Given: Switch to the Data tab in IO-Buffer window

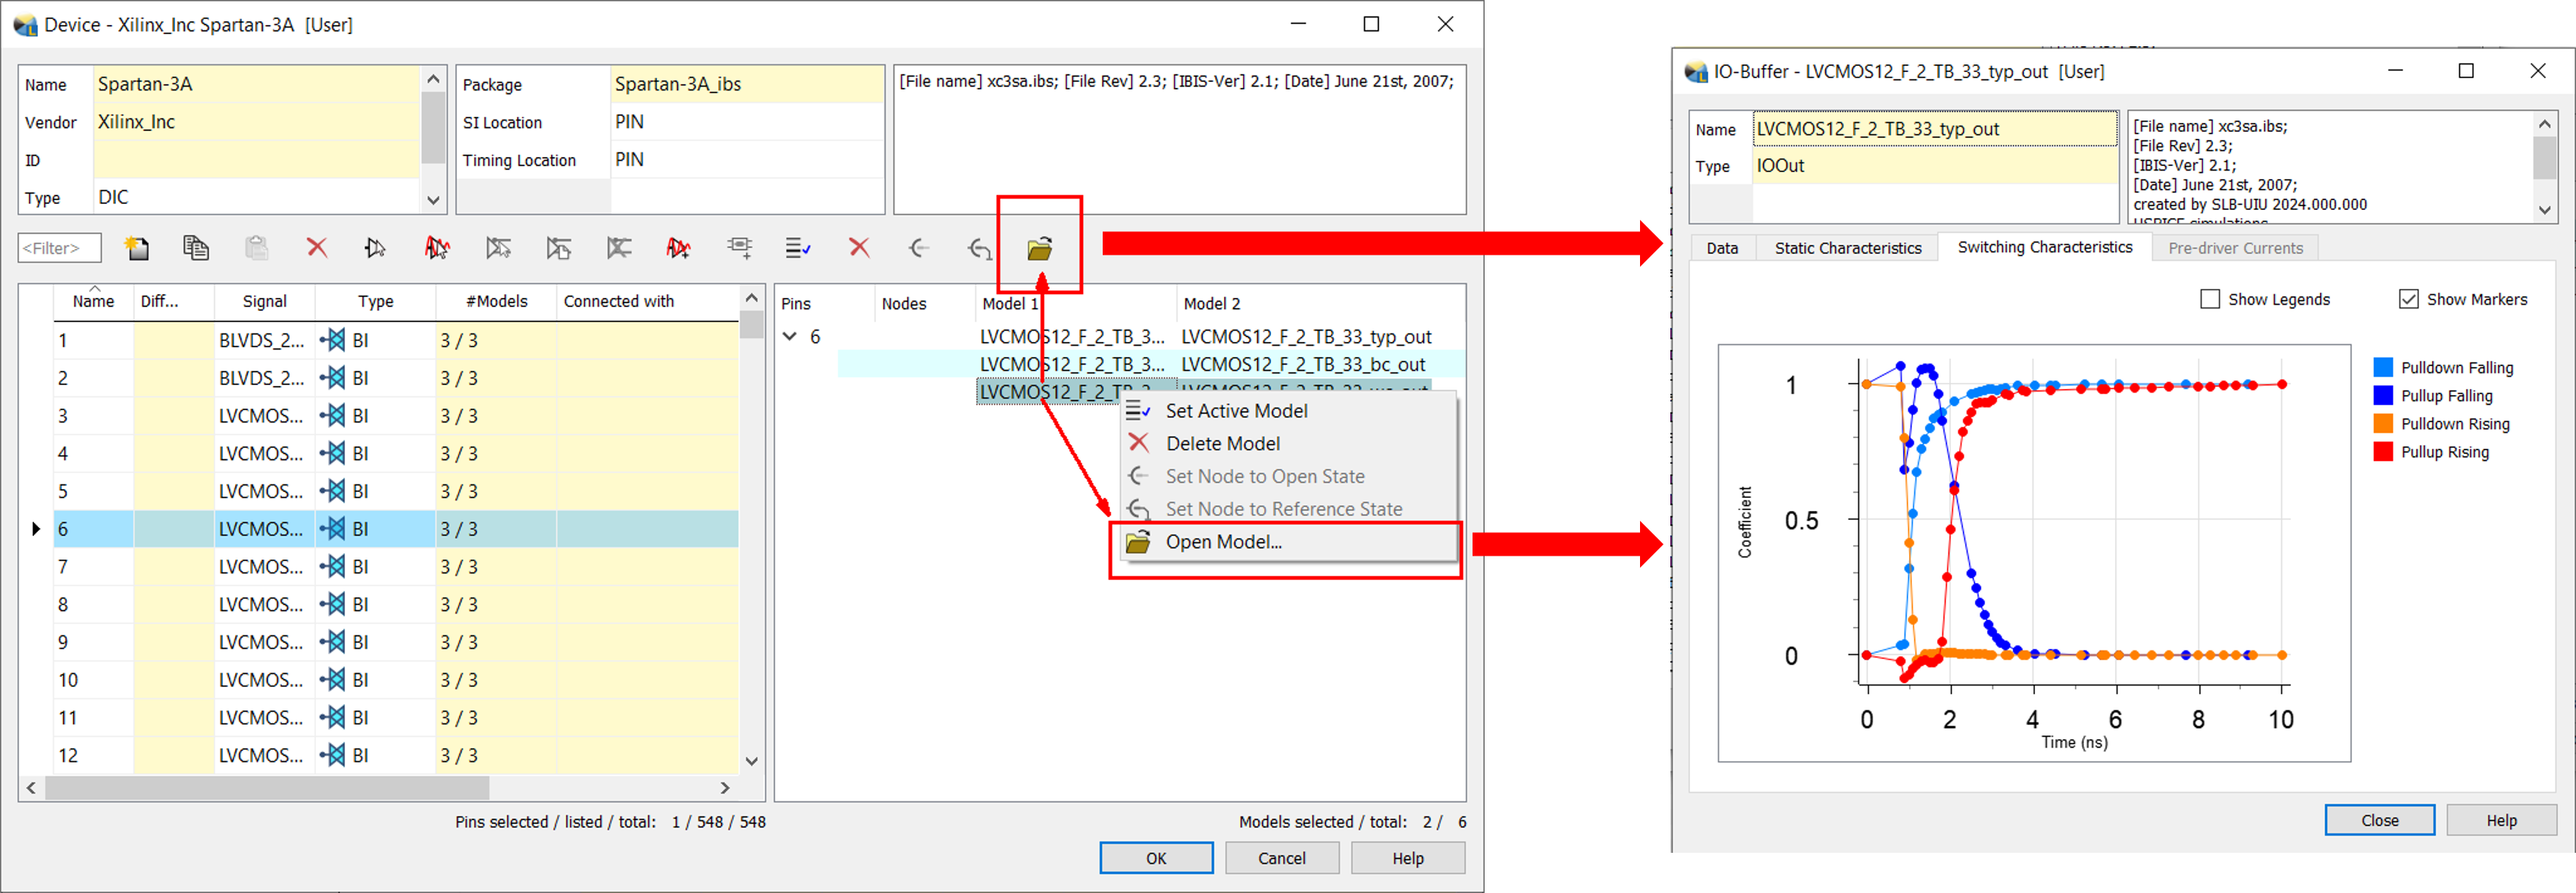Looking at the screenshot, I should click(1721, 248).
